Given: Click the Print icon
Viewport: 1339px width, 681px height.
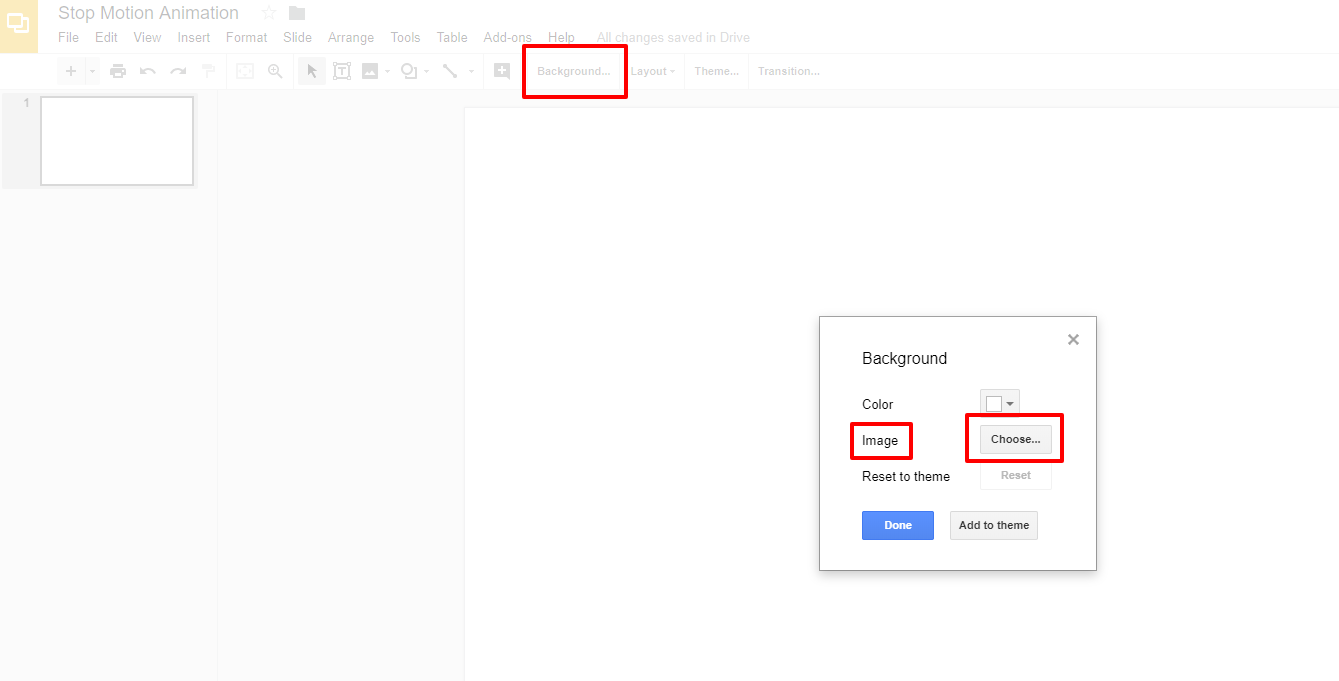Looking at the screenshot, I should pyautogui.click(x=119, y=70).
